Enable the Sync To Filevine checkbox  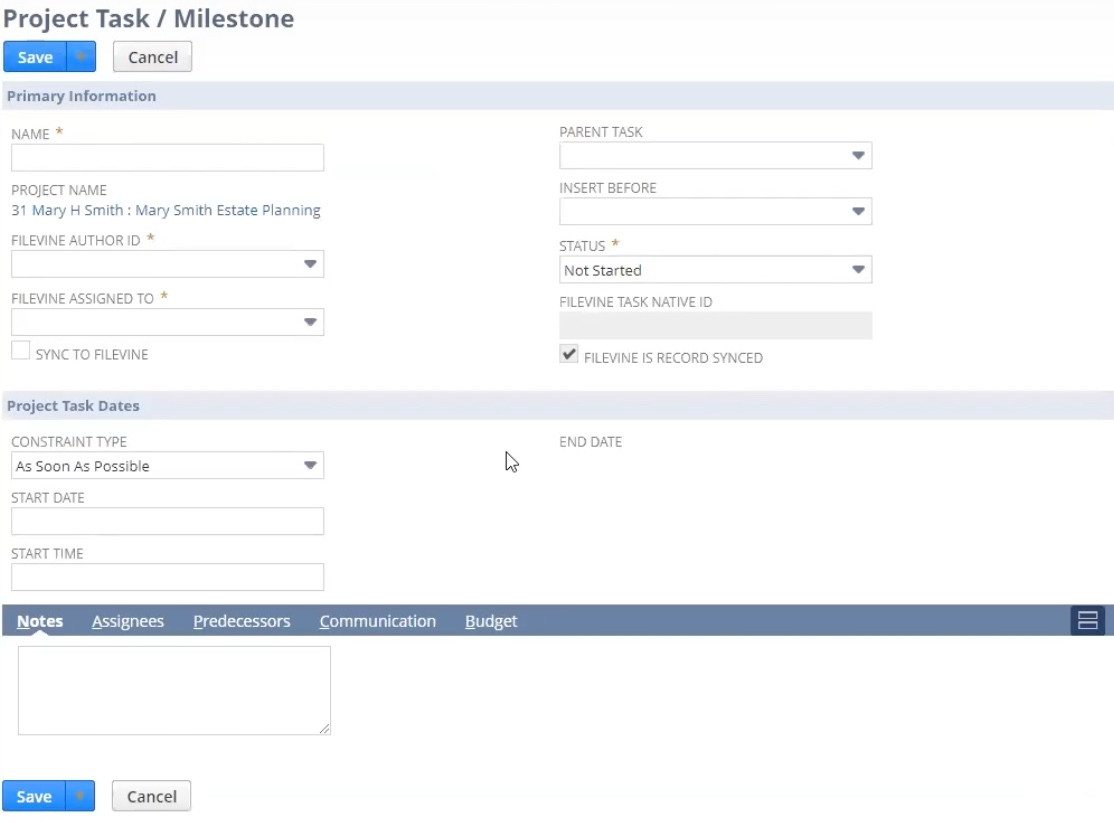pos(21,350)
